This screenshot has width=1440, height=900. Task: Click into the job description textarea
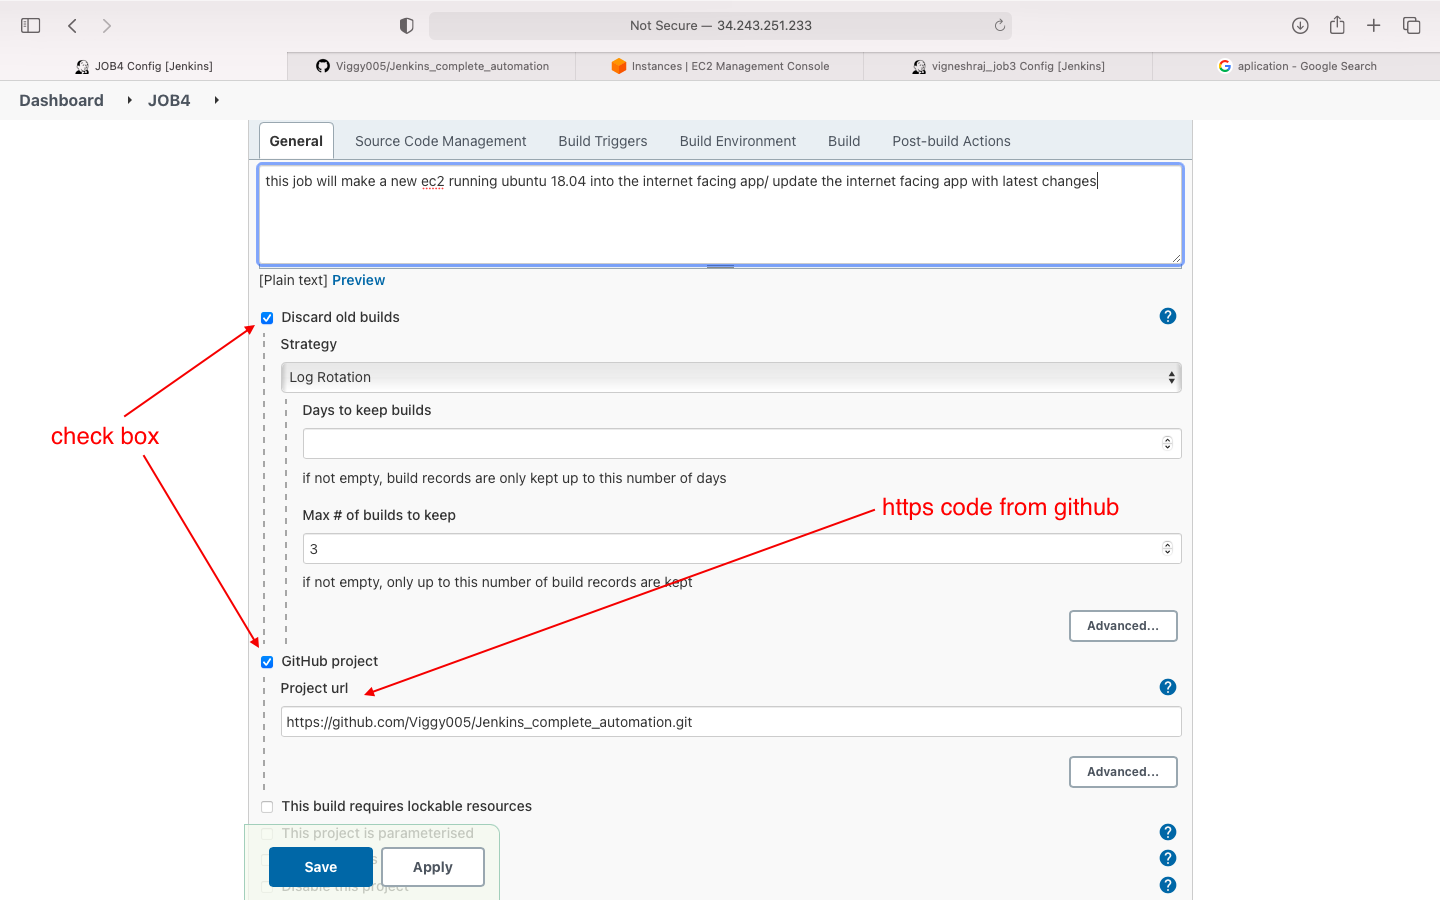720,215
